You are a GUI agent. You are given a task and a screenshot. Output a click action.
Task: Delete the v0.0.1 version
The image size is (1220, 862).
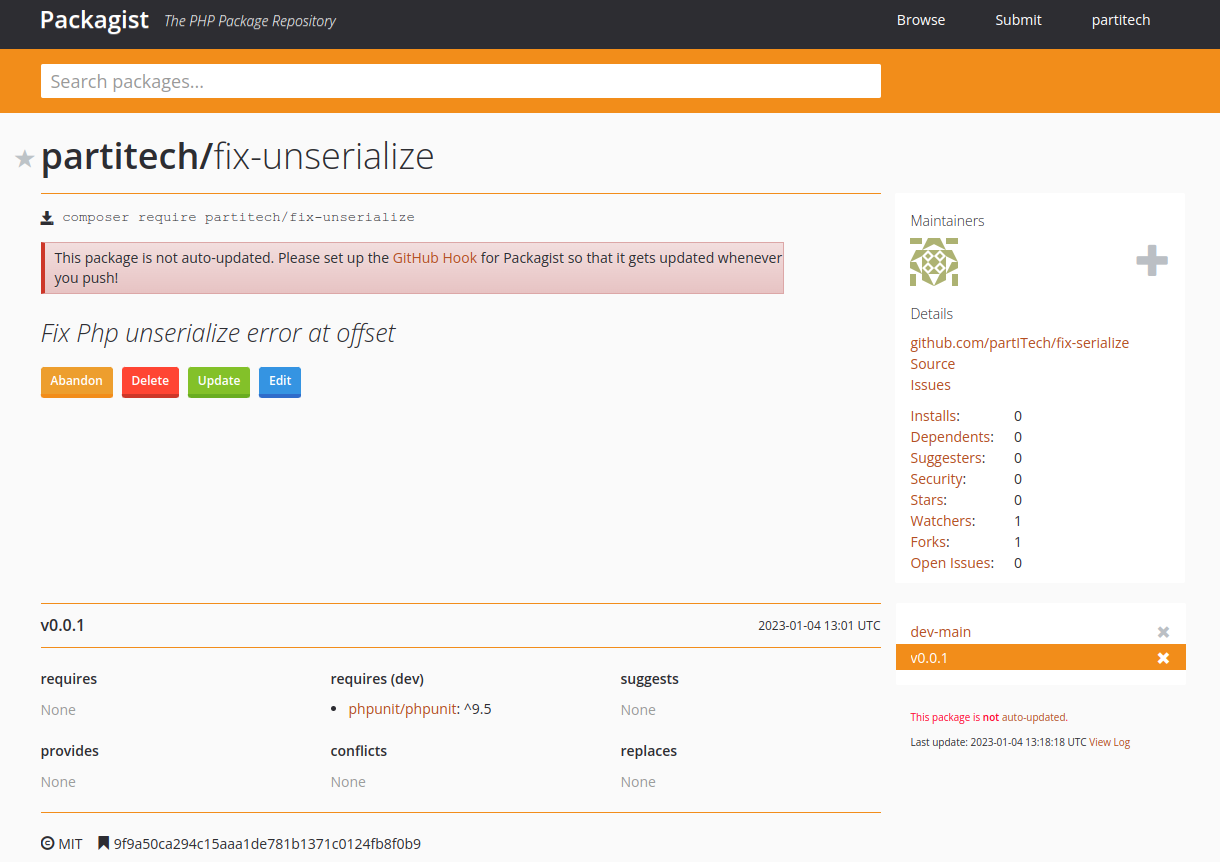pos(1163,658)
